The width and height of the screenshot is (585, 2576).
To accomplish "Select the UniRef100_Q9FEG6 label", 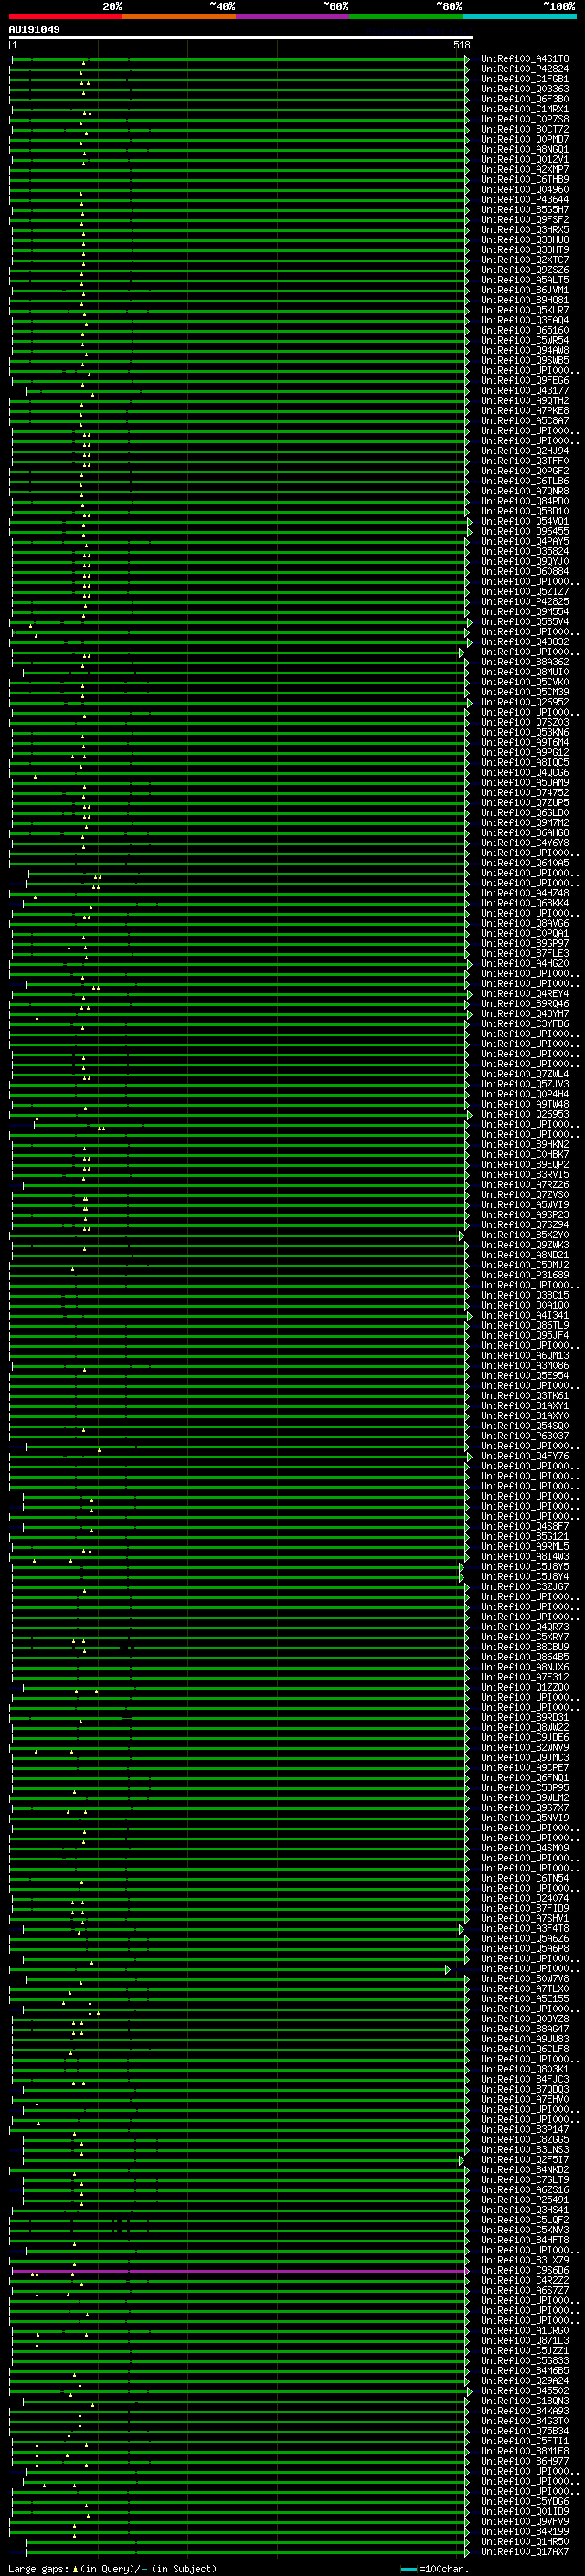I will 525,381.
